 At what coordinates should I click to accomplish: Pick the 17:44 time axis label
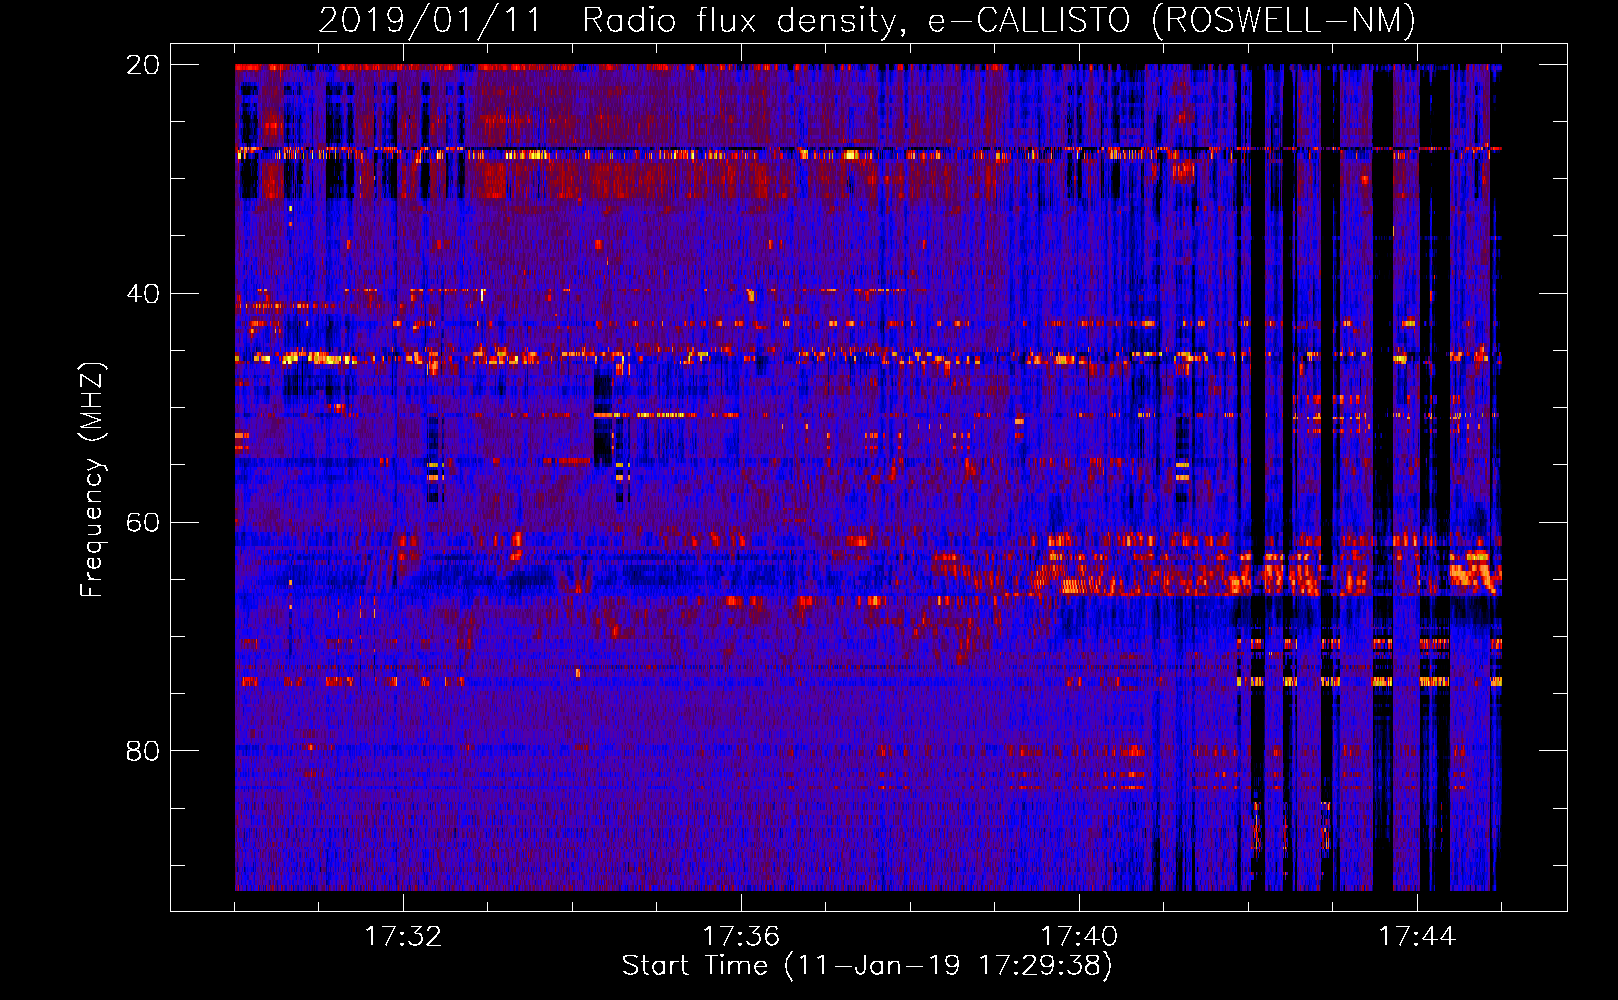[1417, 937]
